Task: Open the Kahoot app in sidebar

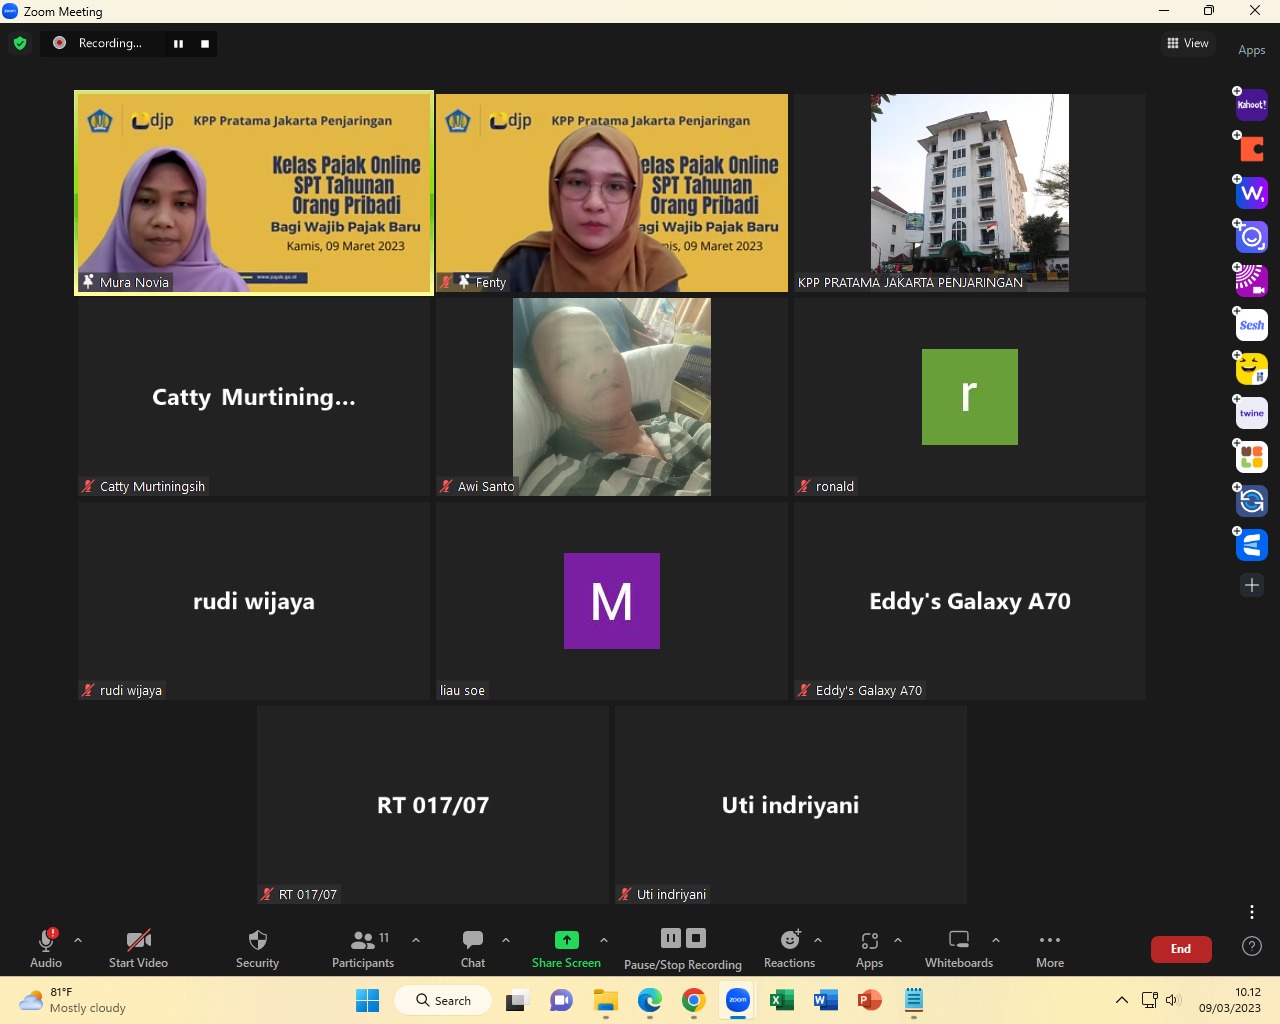Action: [x=1251, y=105]
